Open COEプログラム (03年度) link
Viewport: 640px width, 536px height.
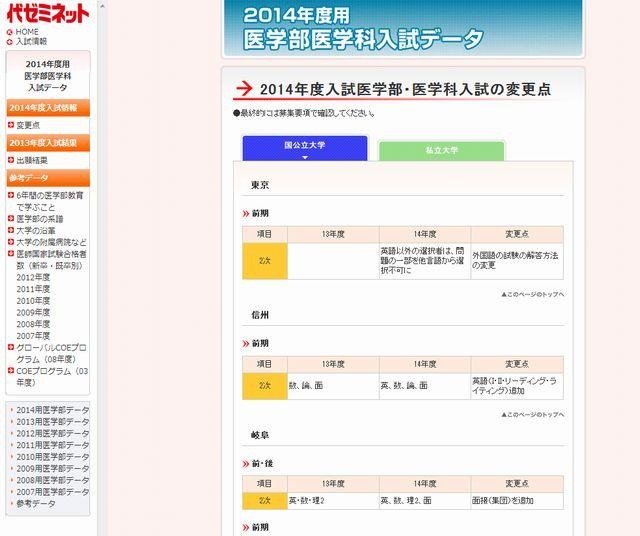(x=52, y=377)
